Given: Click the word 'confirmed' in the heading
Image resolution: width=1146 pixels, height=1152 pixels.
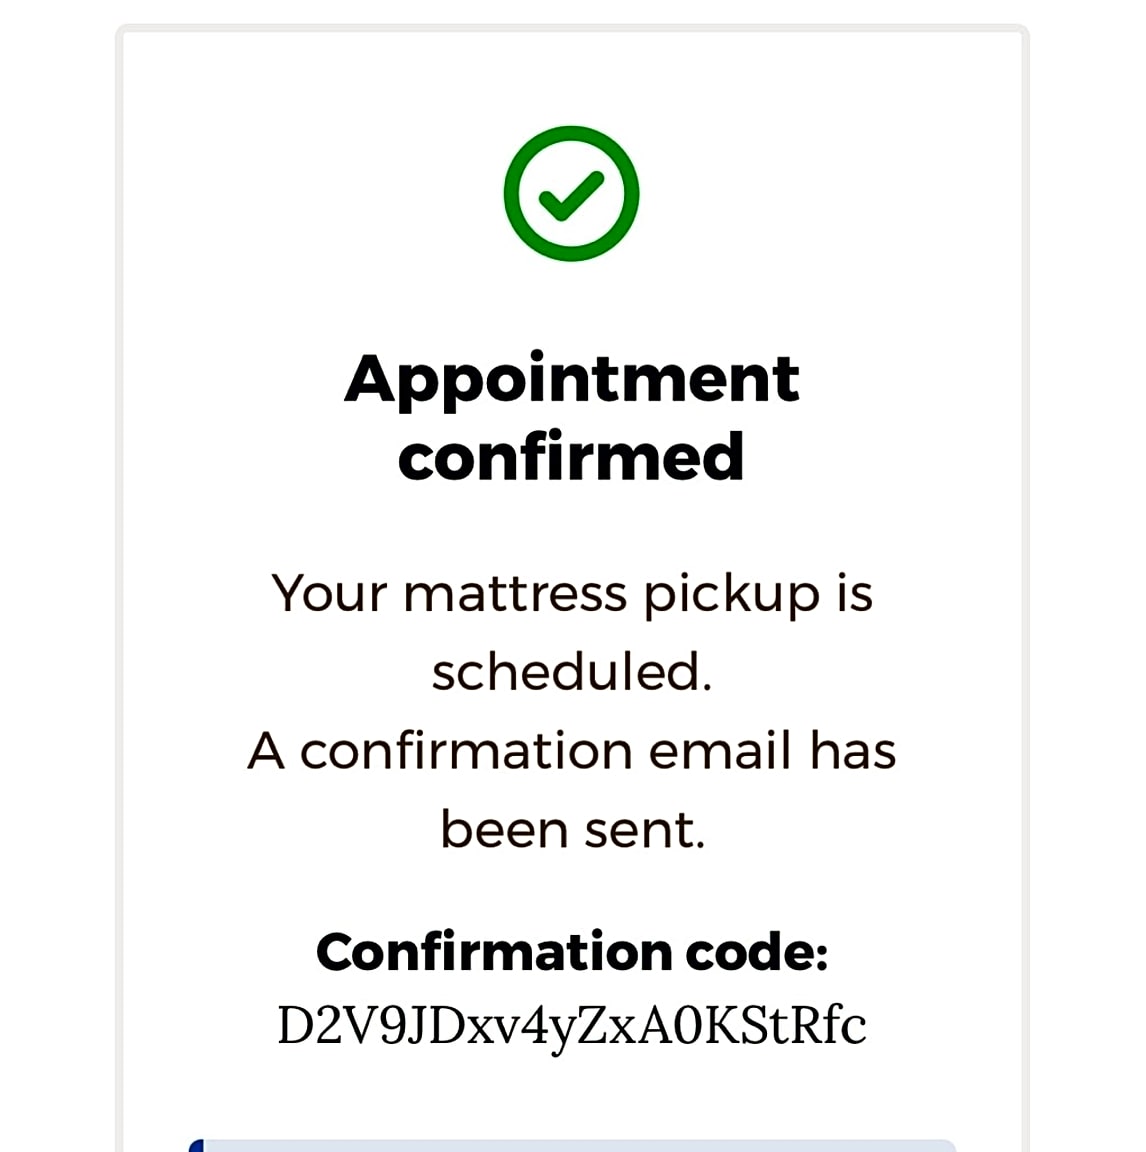Looking at the screenshot, I should [572, 457].
